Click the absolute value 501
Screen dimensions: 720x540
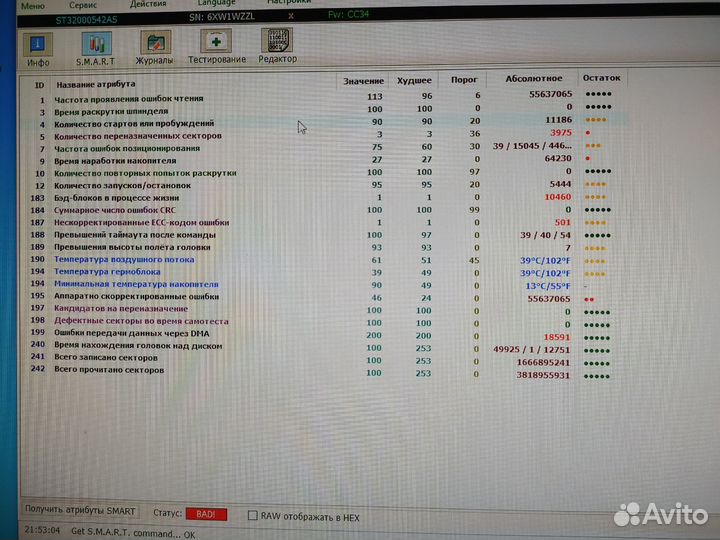(x=562, y=223)
